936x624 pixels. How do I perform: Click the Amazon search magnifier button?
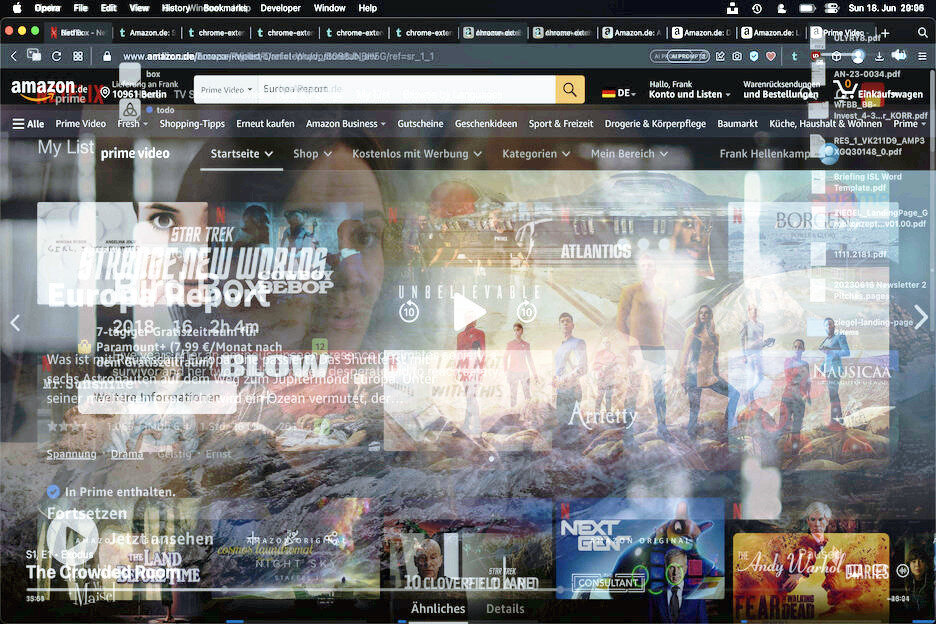[x=569, y=90]
